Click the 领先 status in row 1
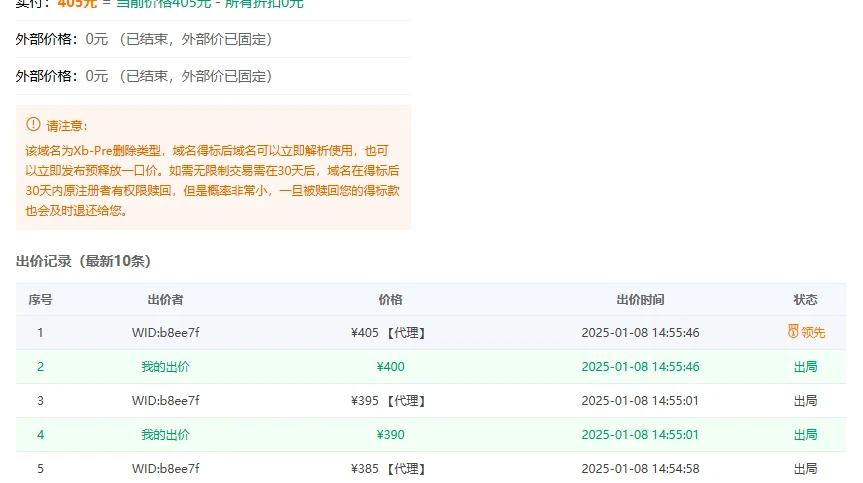This screenshot has width=863, height=483. coord(812,332)
